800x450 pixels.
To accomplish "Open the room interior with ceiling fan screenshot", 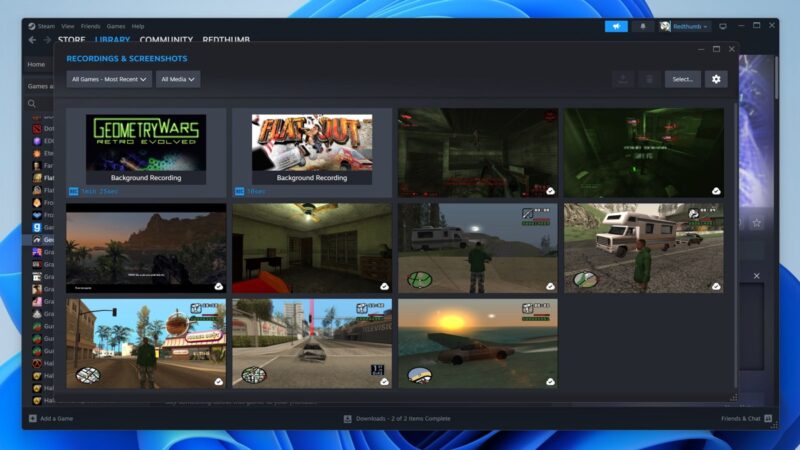I will (x=312, y=248).
